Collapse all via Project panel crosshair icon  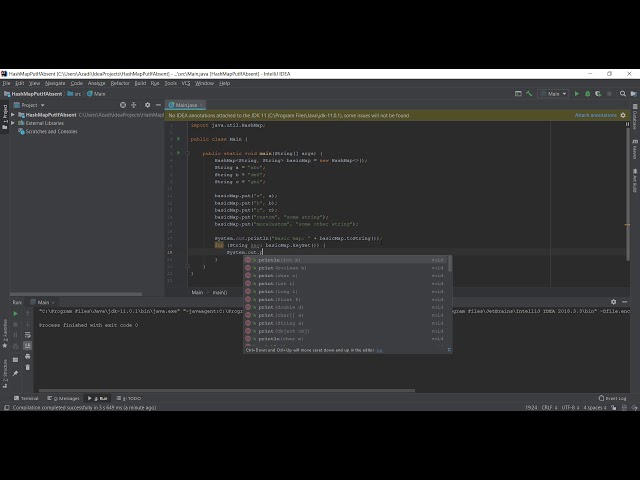pos(133,105)
